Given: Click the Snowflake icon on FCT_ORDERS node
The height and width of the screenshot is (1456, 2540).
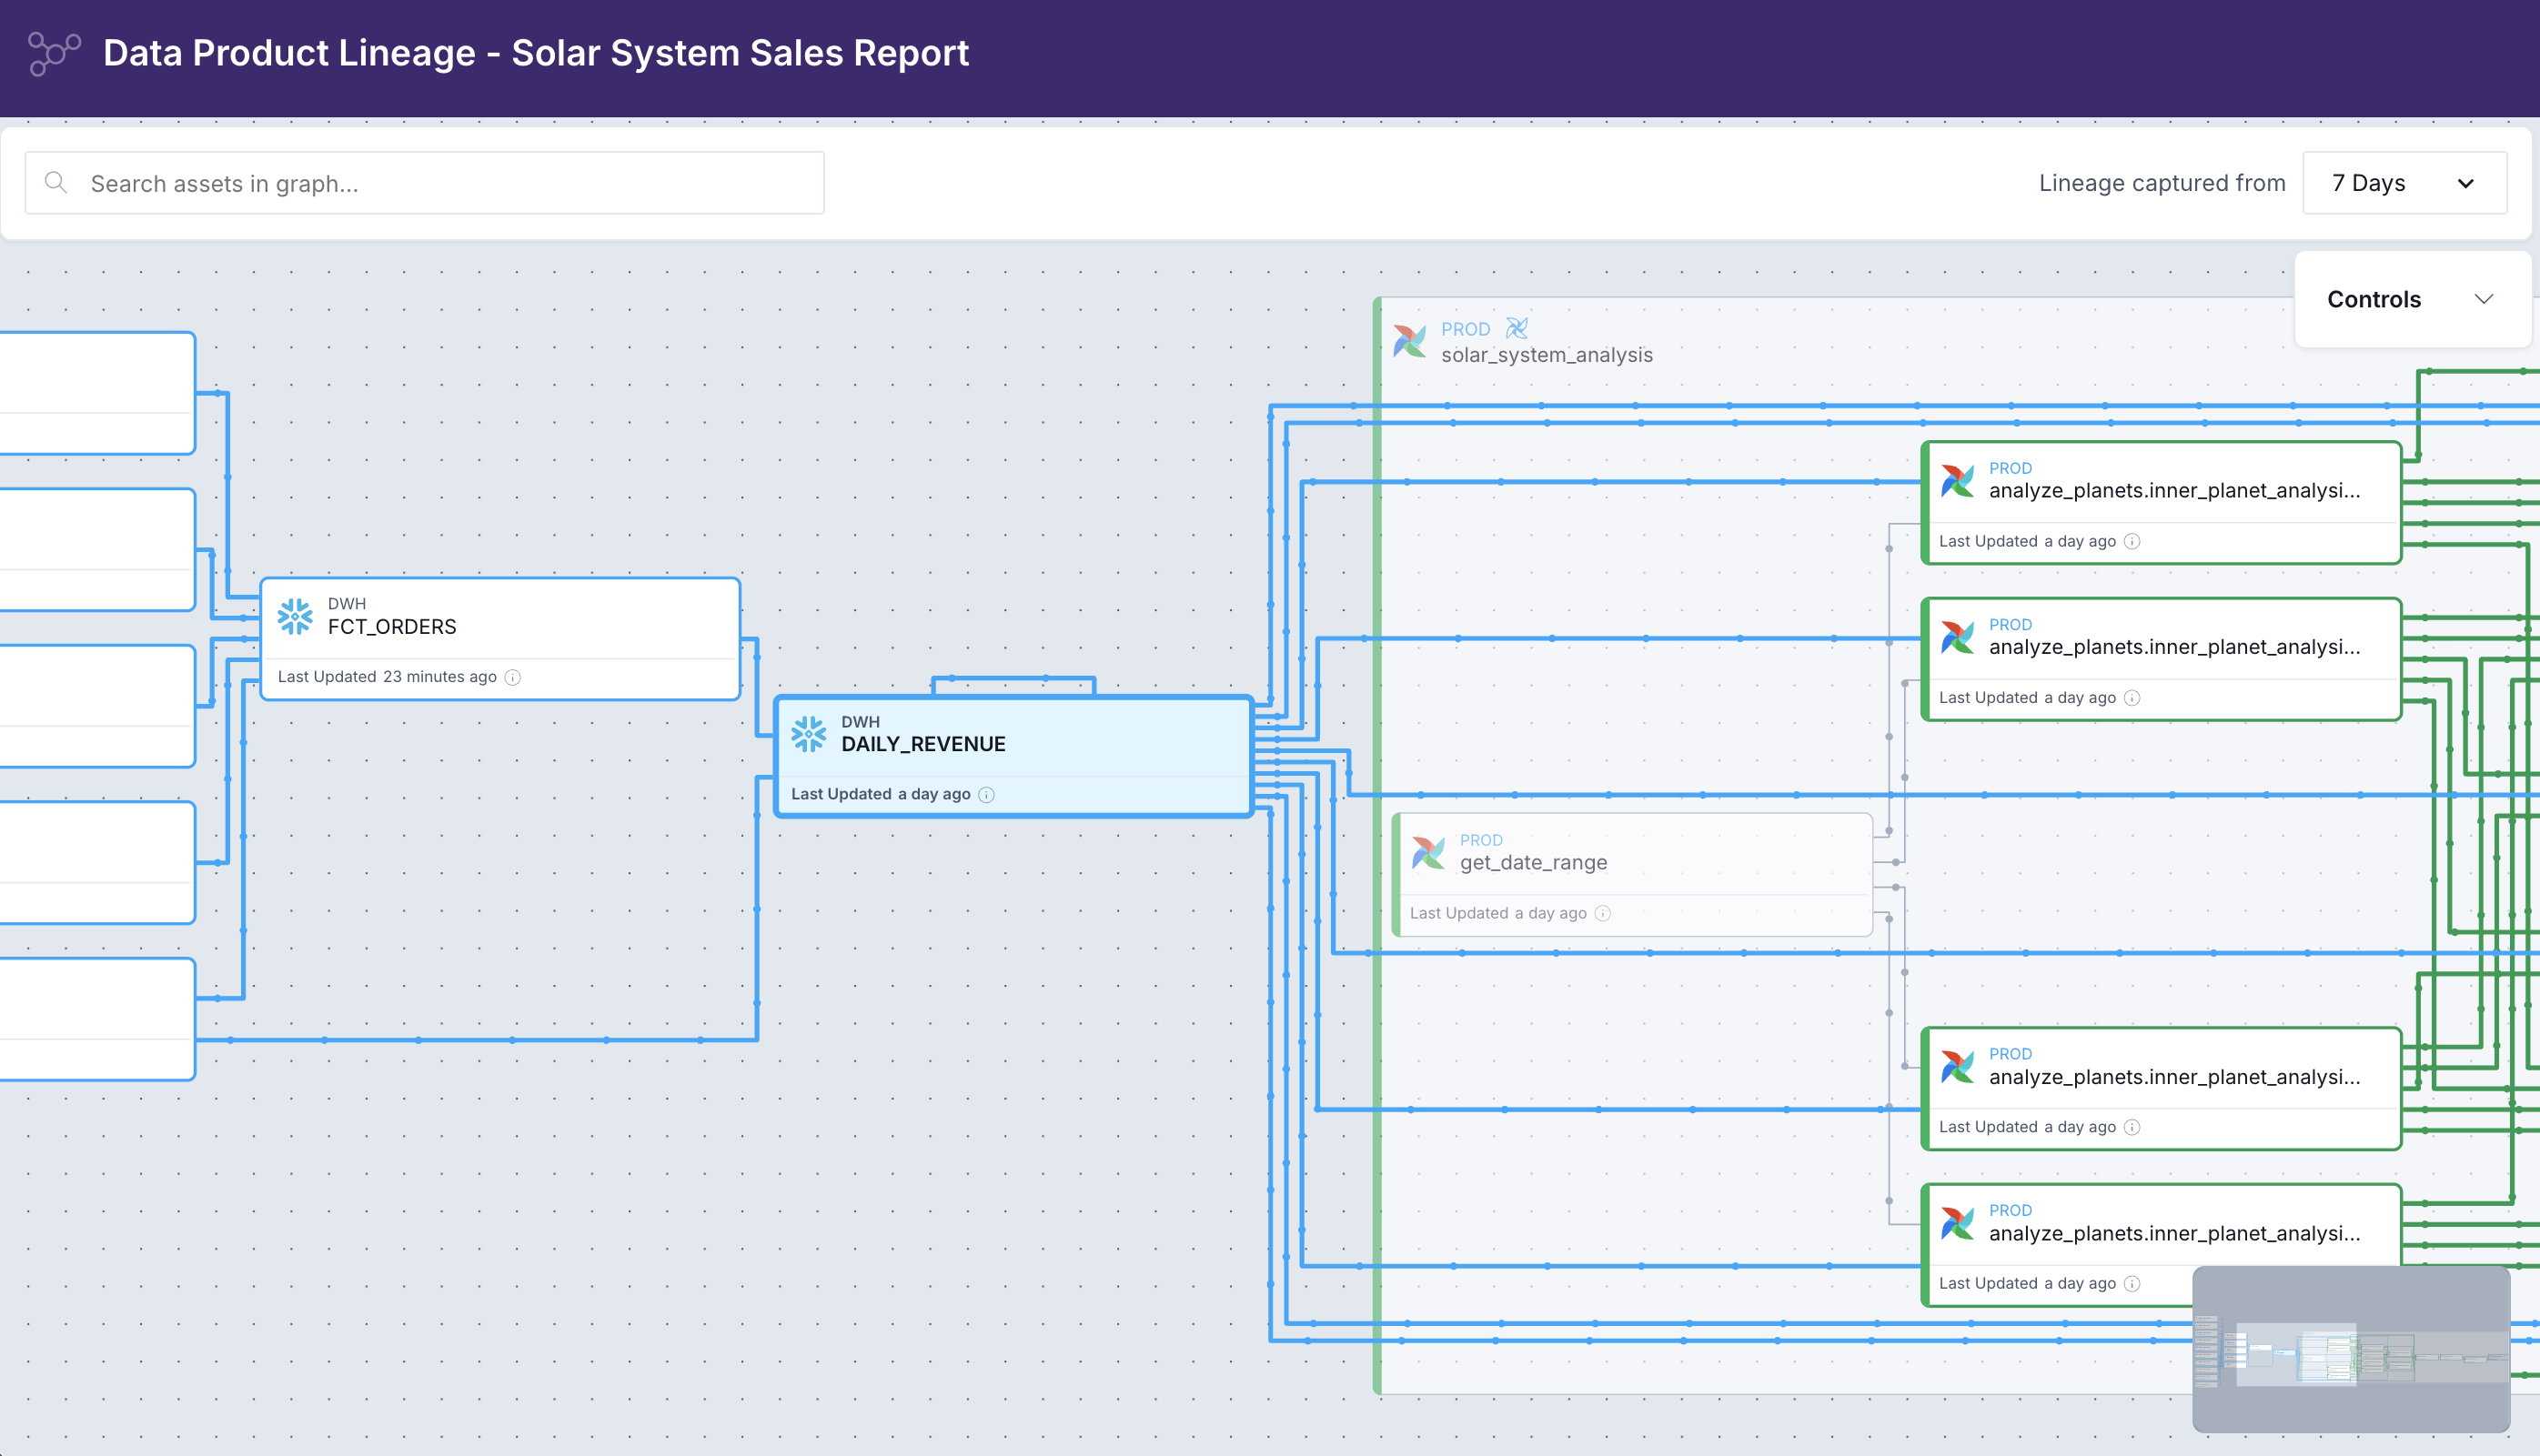Looking at the screenshot, I should (295, 616).
